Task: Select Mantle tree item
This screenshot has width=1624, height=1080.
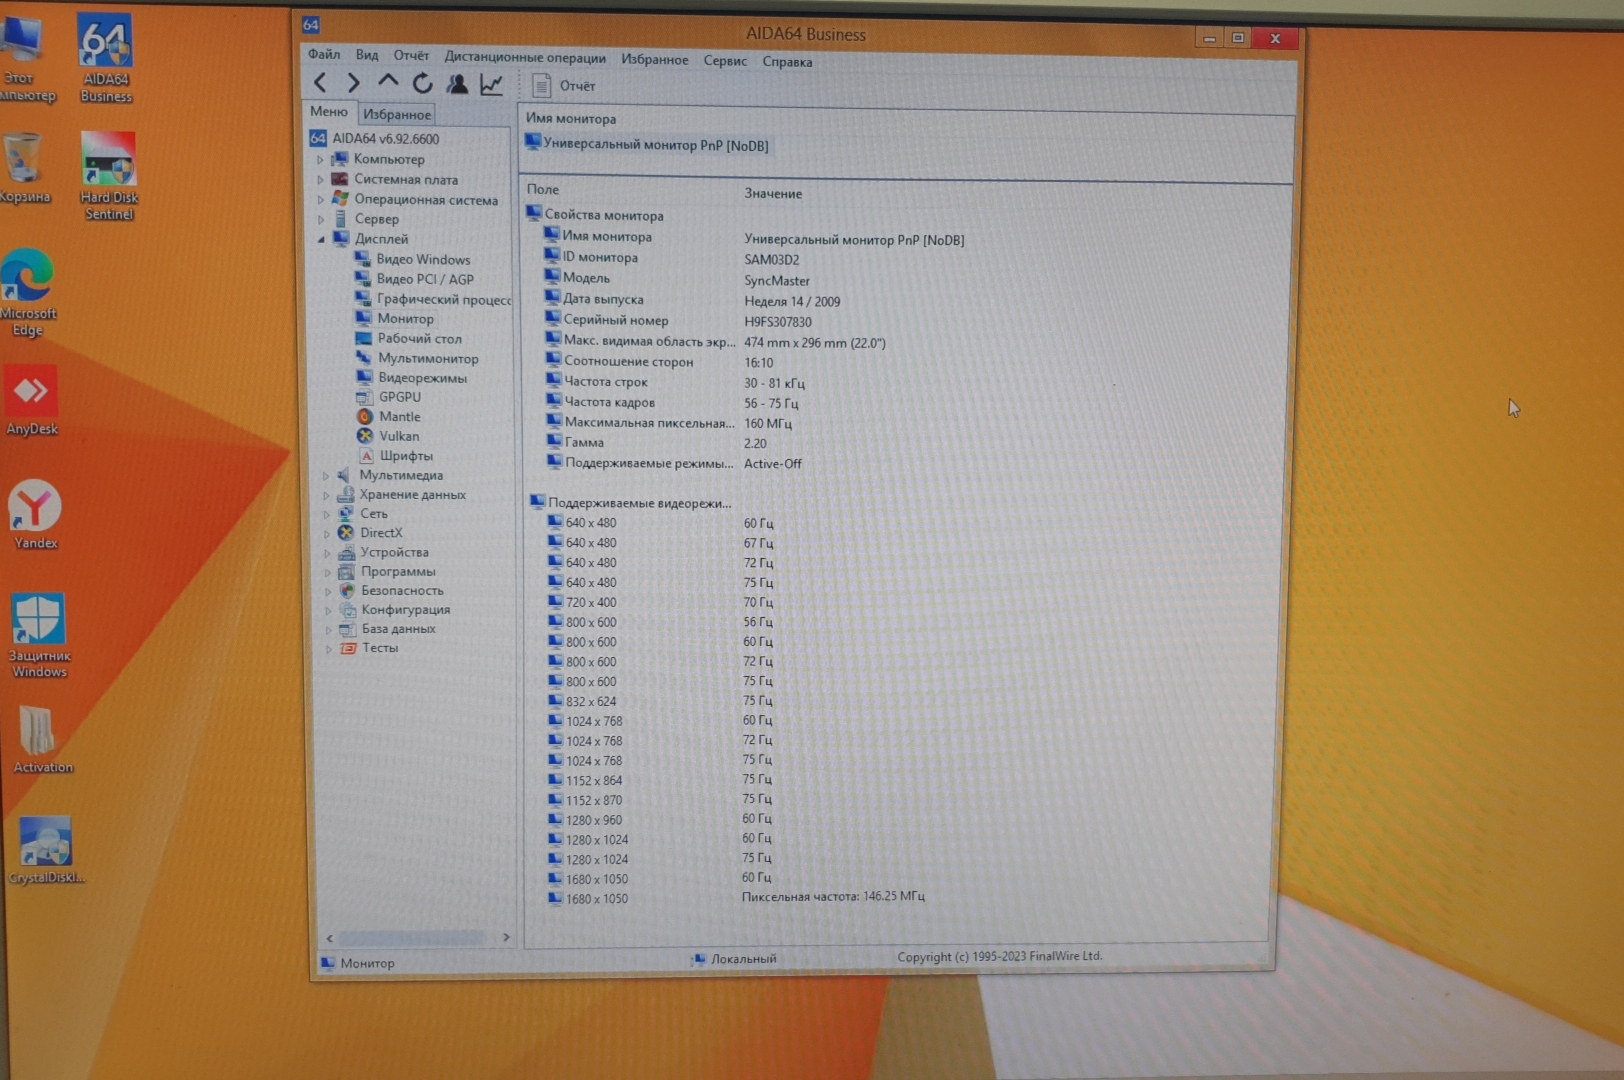Action: tap(390, 417)
